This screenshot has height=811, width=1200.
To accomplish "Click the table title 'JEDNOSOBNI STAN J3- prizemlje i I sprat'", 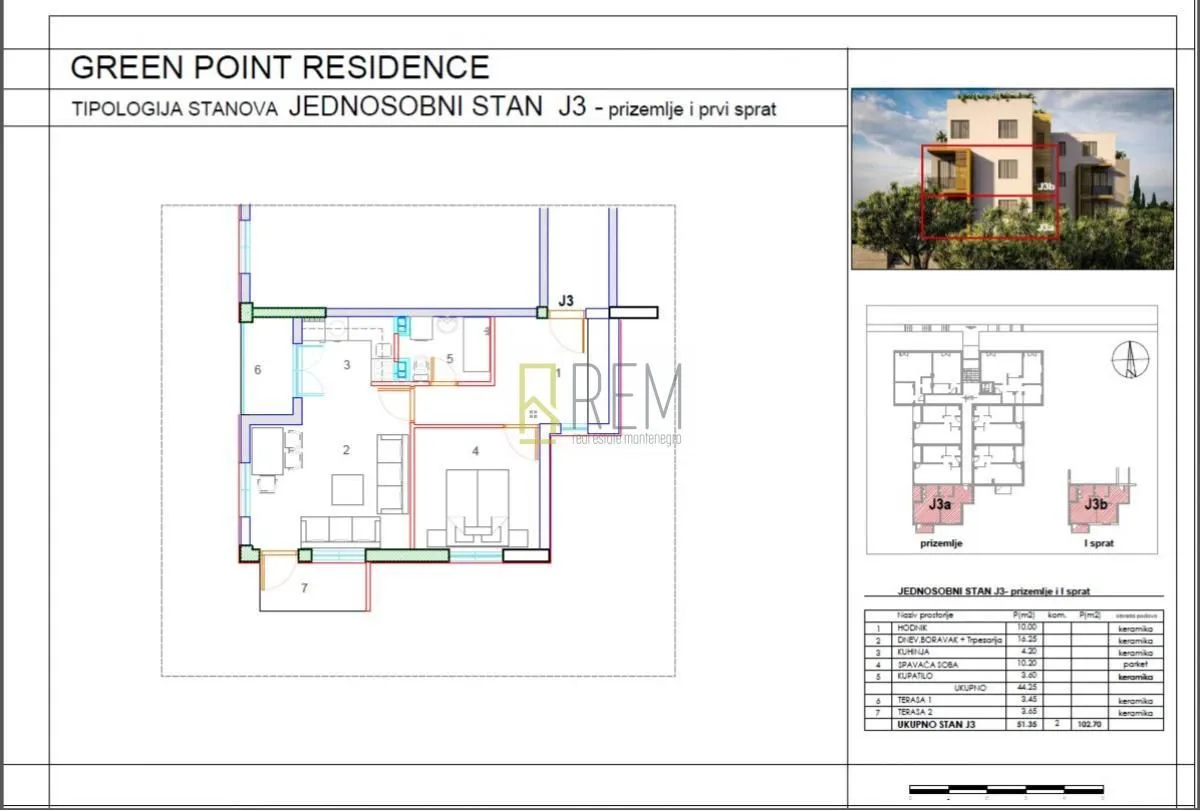I will click(994, 592).
